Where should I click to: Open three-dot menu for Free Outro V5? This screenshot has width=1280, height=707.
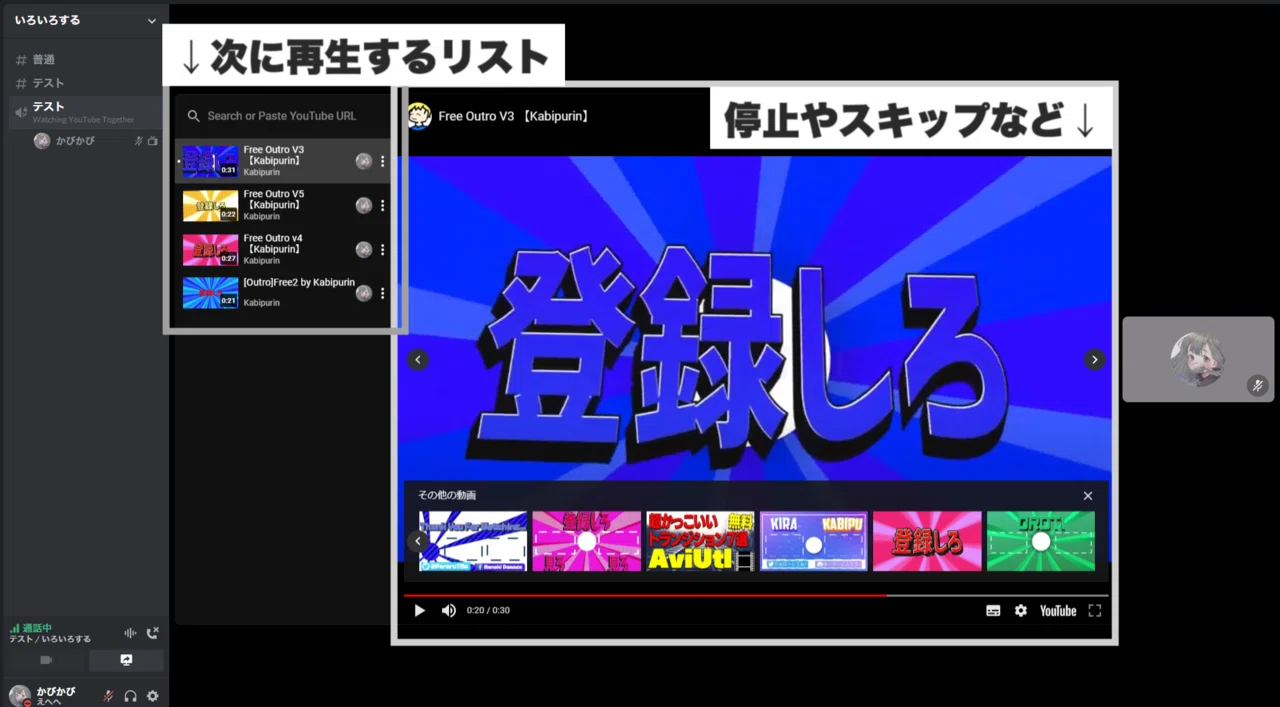pyautogui.click(x=382, y=205)
